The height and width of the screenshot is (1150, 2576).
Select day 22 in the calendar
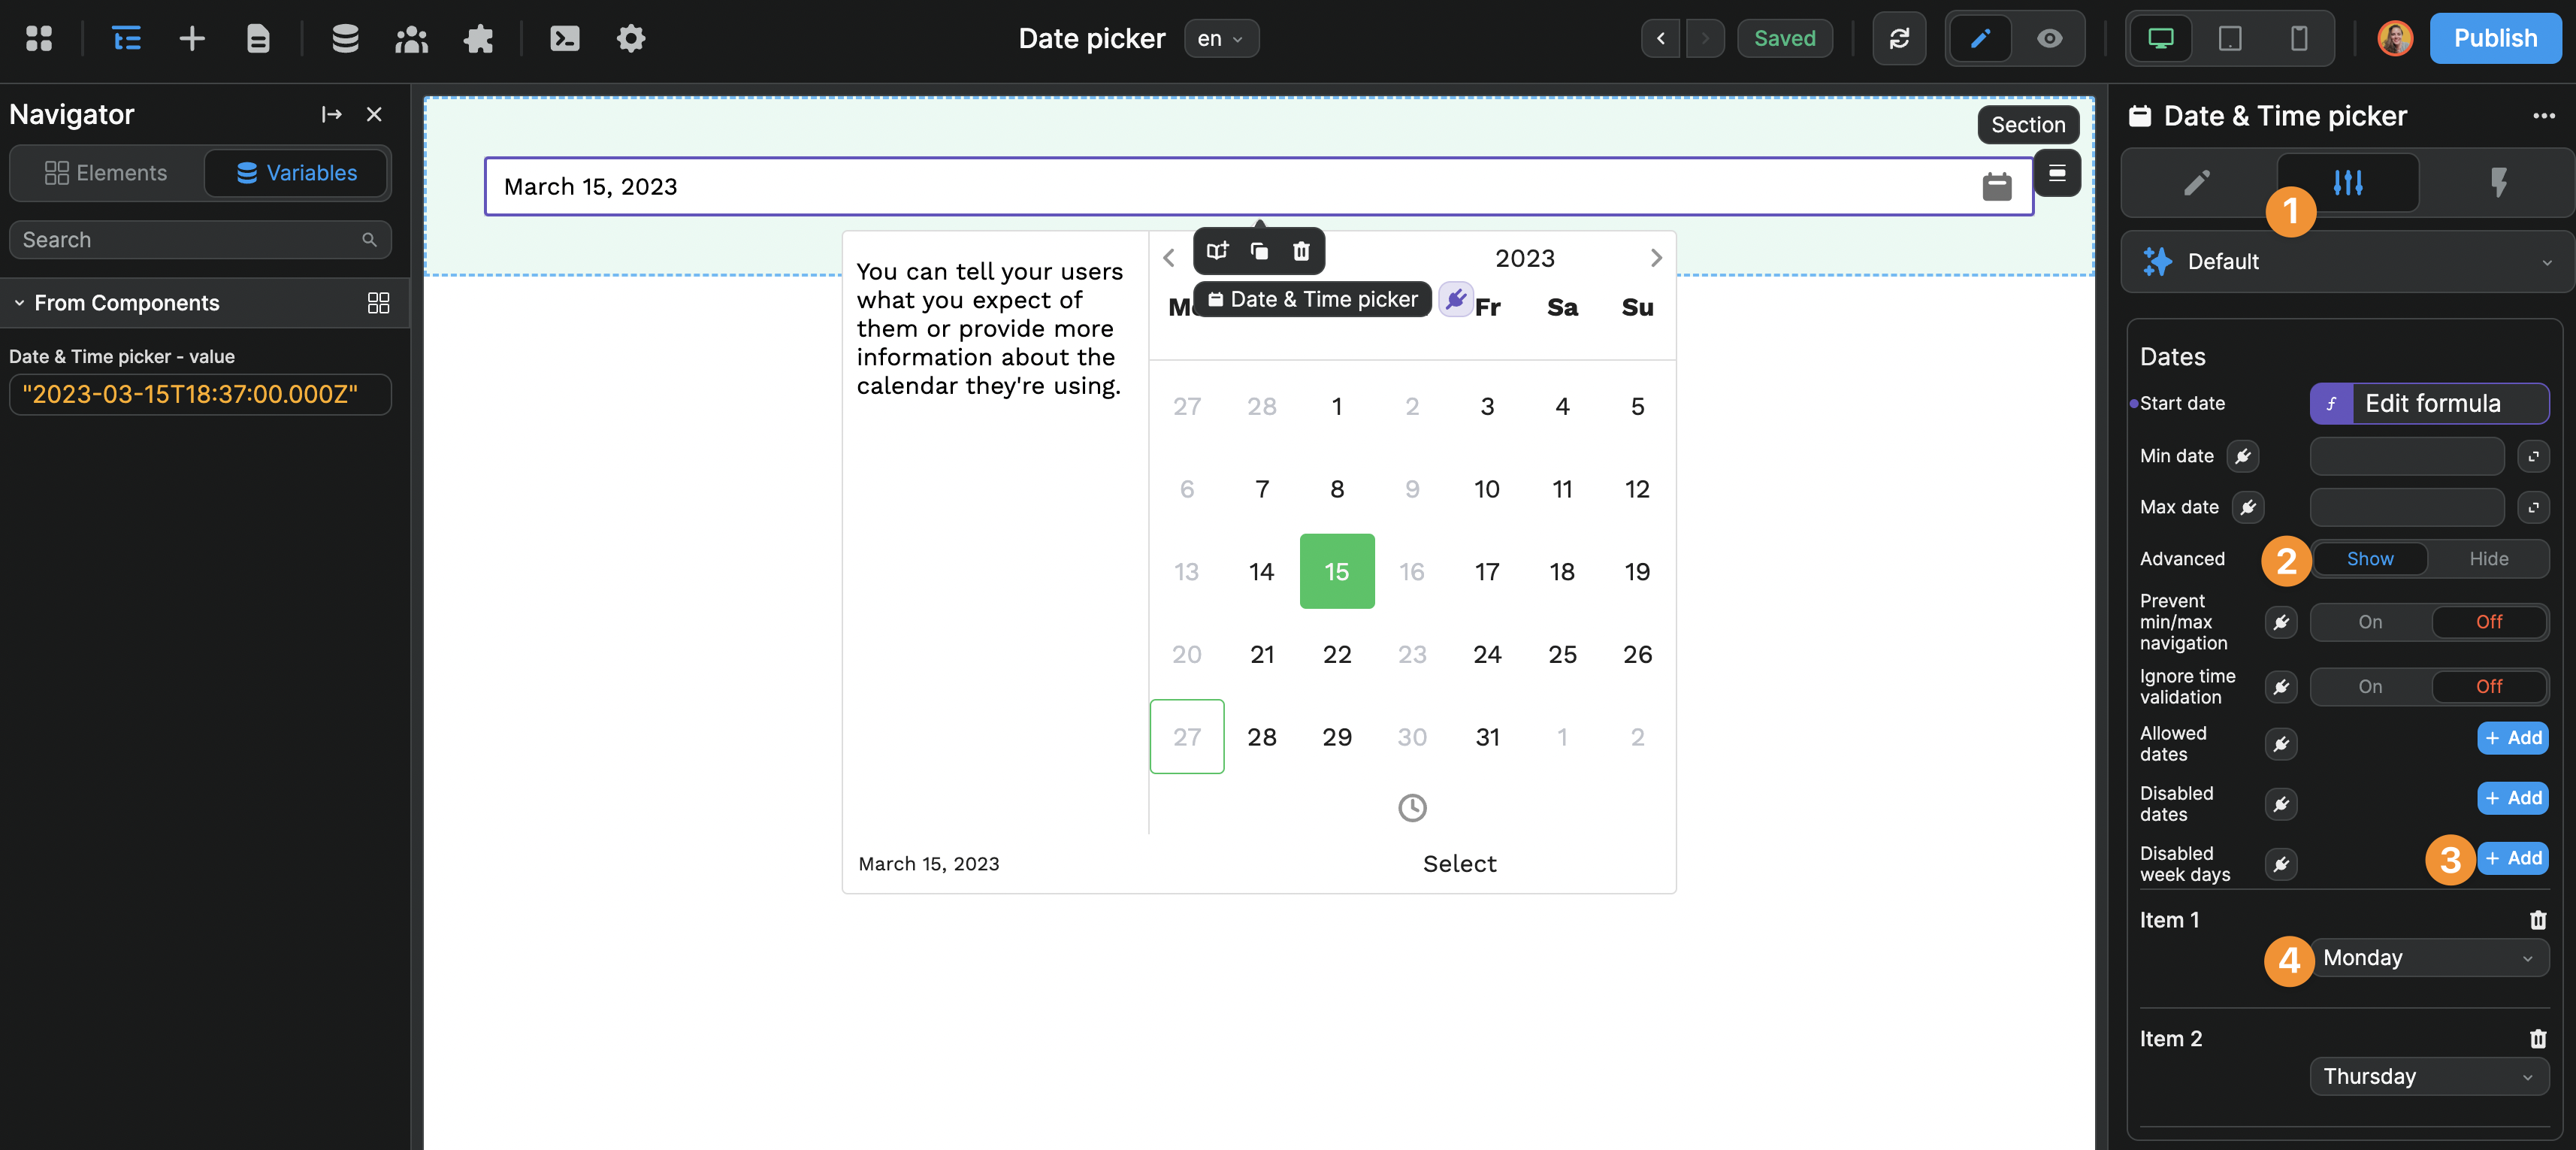point(1336,654)
